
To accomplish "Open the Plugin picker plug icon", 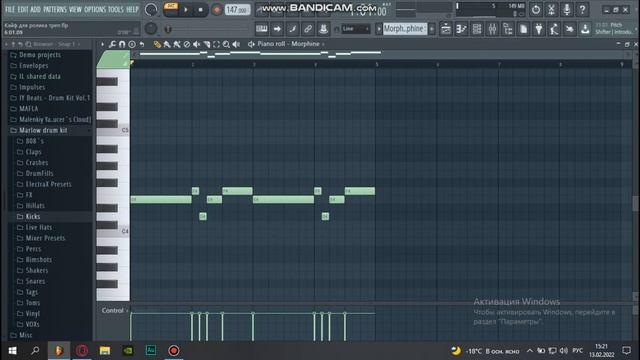I will tap(539, 29).
